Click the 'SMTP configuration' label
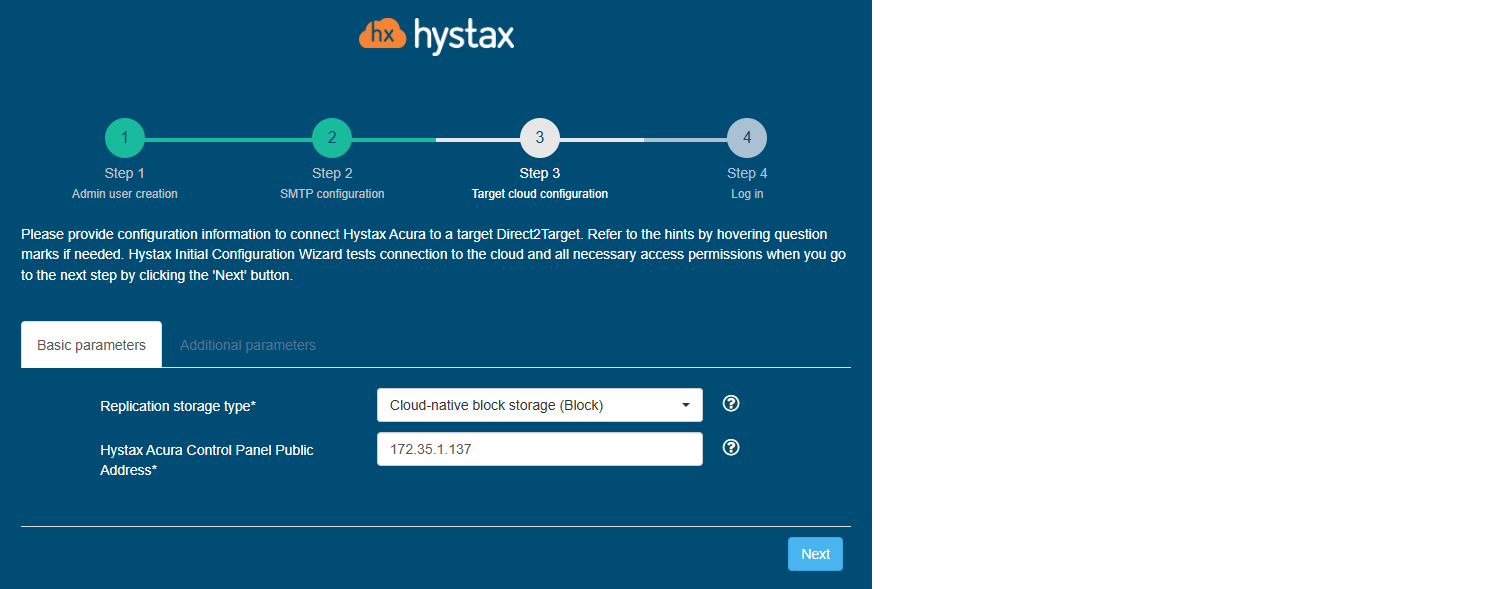The height and width of the screenshot is (589, 1500). pyautogui.click(x=332, y=194)
